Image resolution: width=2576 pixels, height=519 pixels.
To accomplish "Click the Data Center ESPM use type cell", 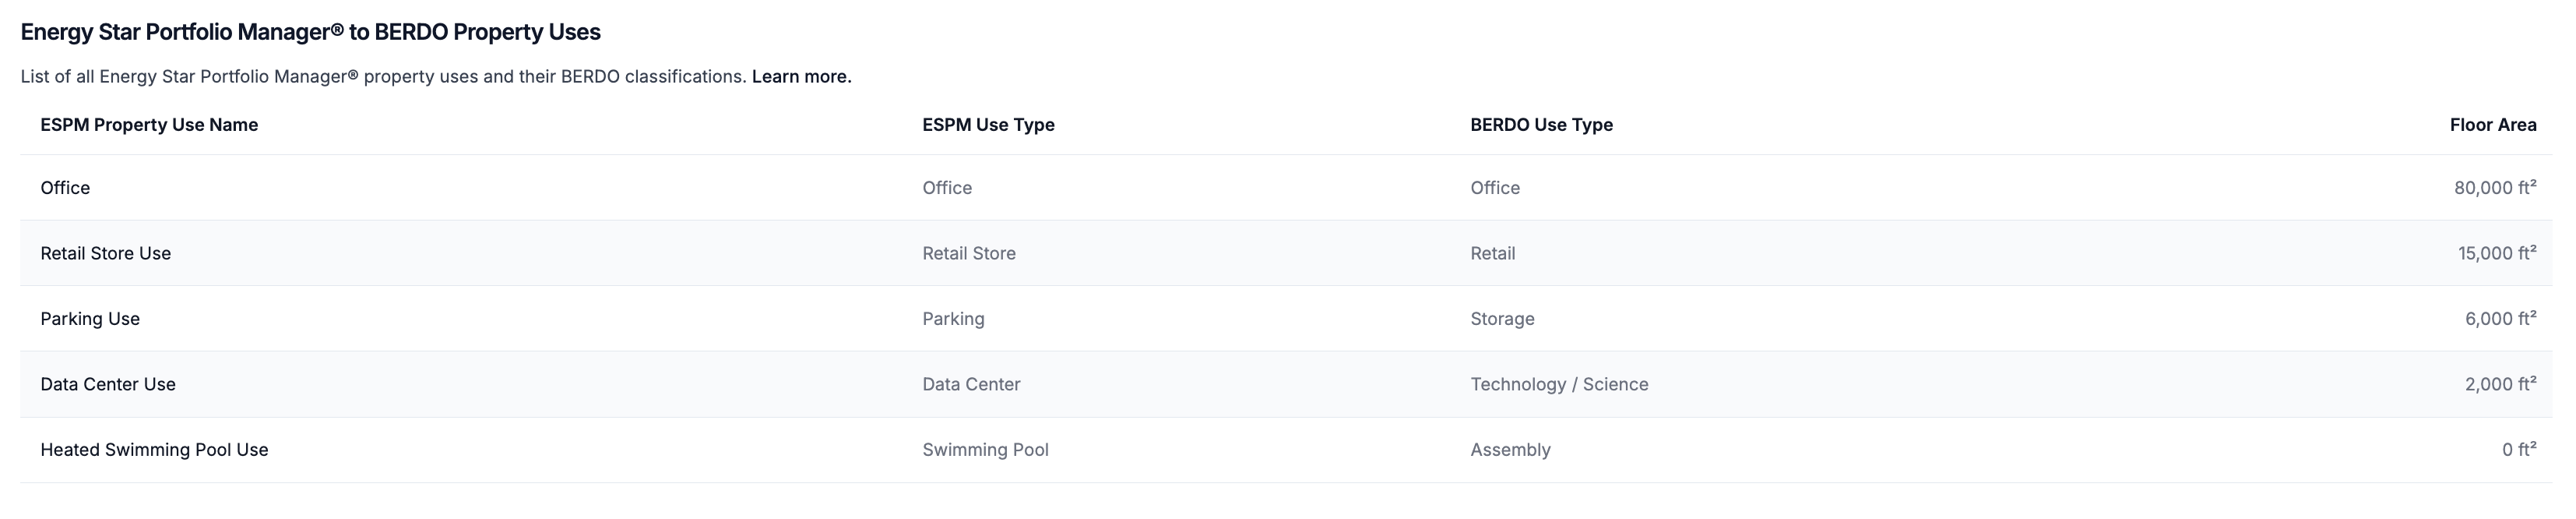I will tap(971, 385).
